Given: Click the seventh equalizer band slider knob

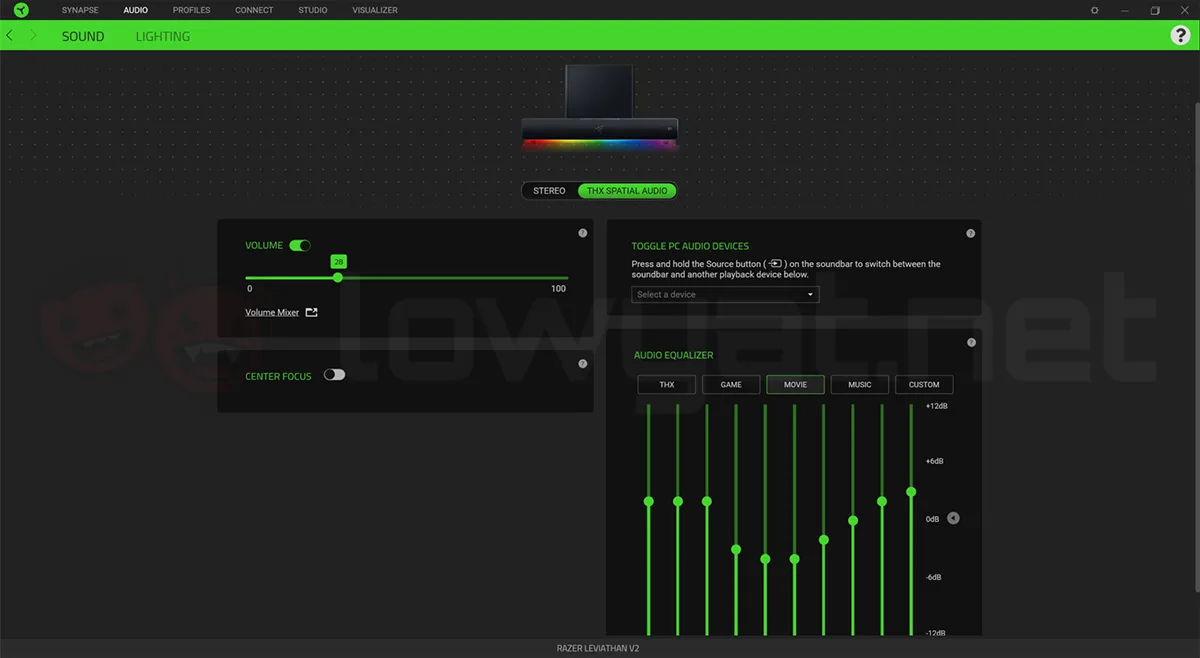Looking at the screenshot, I should [824, 540].
